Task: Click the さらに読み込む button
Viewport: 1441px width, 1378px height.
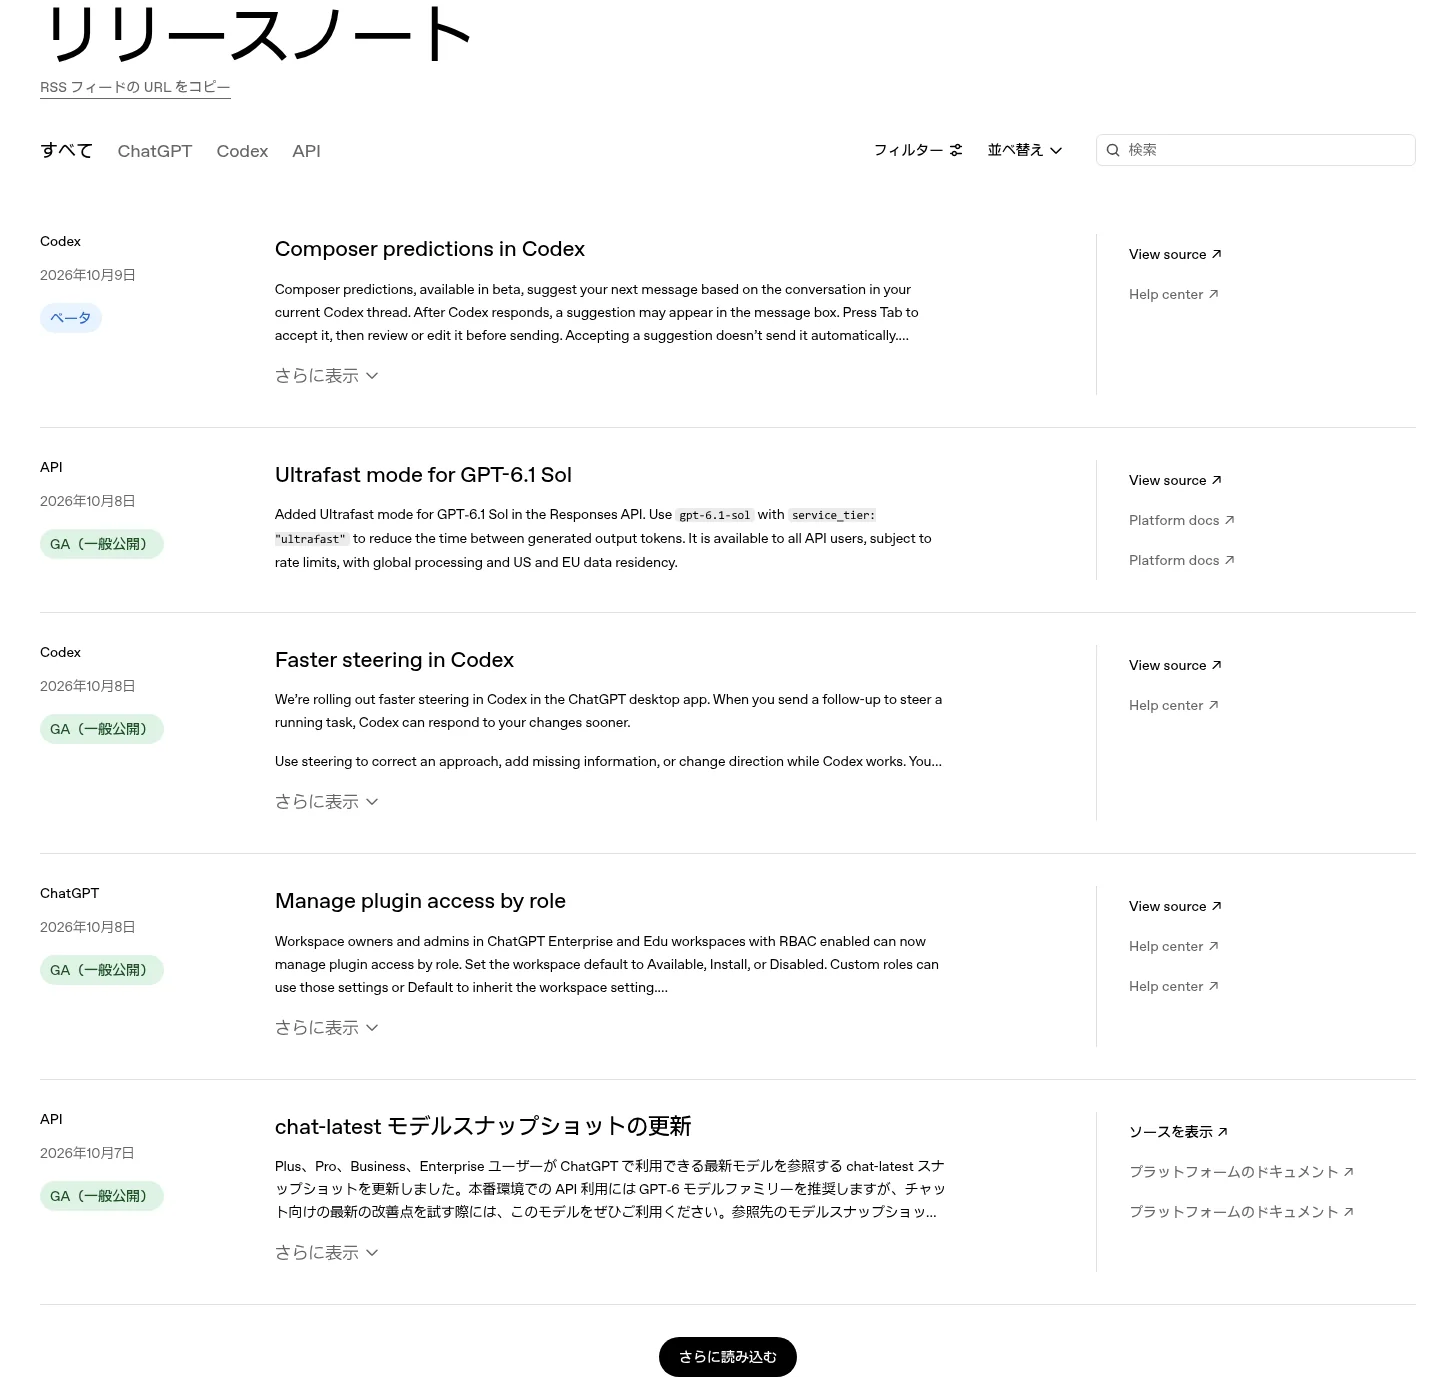Action: 728,1357
